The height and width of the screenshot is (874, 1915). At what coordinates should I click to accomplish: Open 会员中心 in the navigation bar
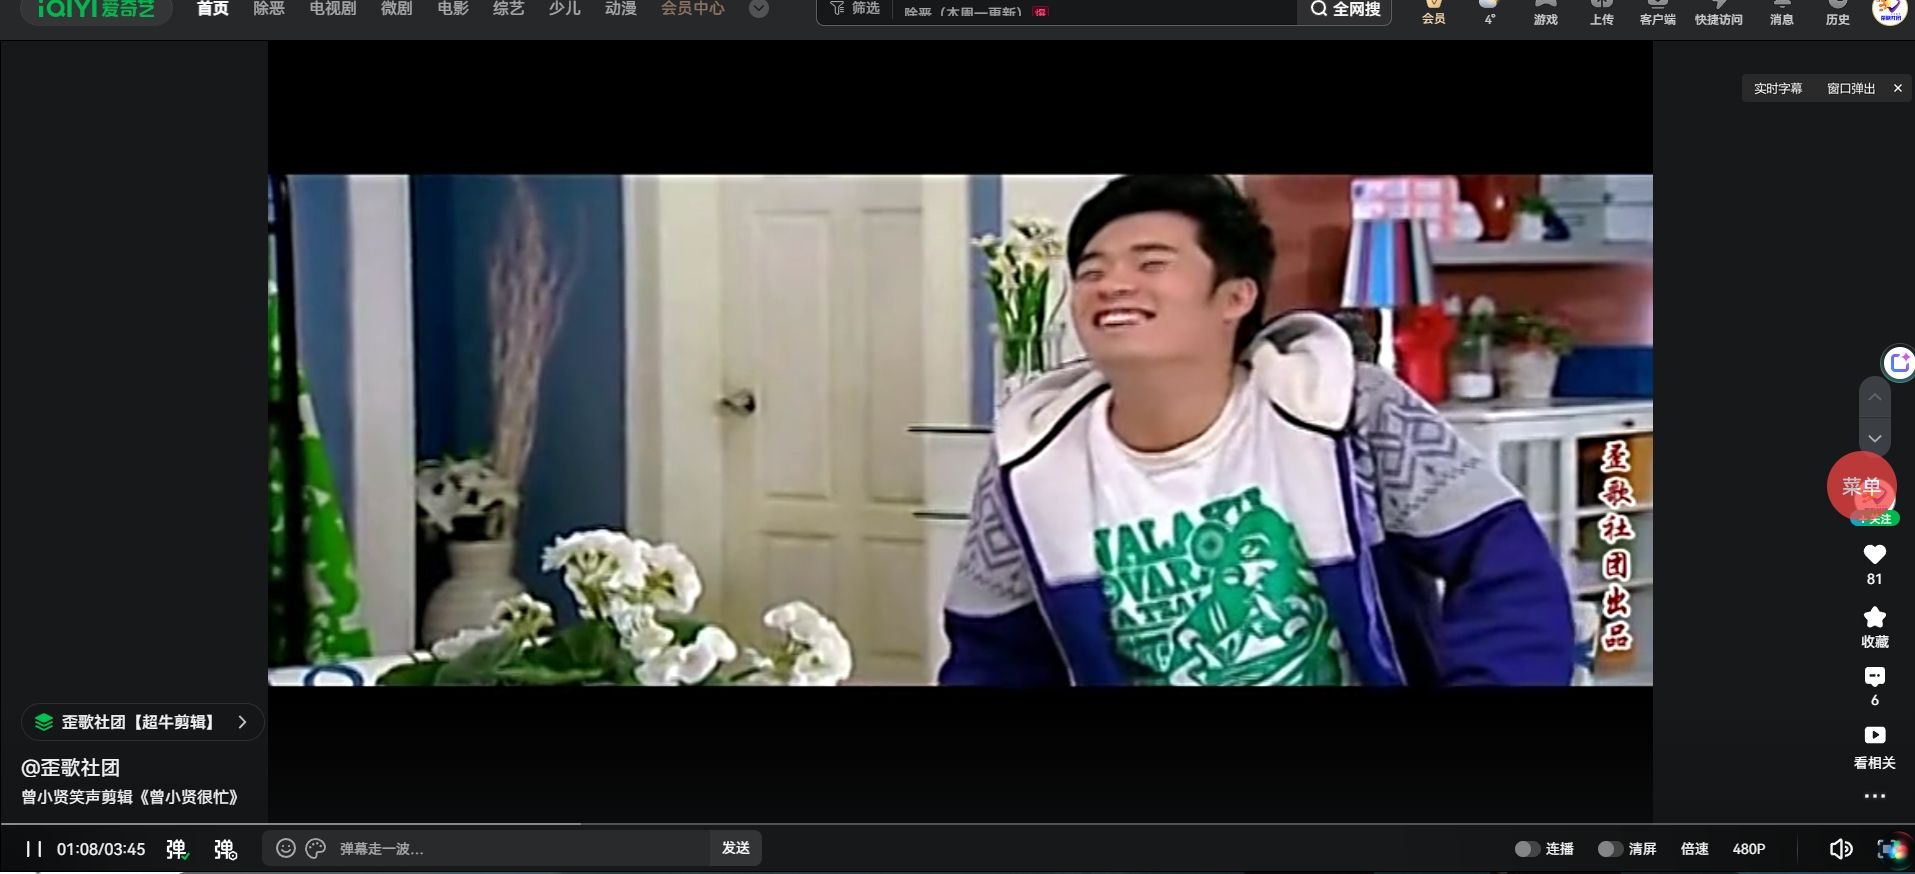pos(693,9)
